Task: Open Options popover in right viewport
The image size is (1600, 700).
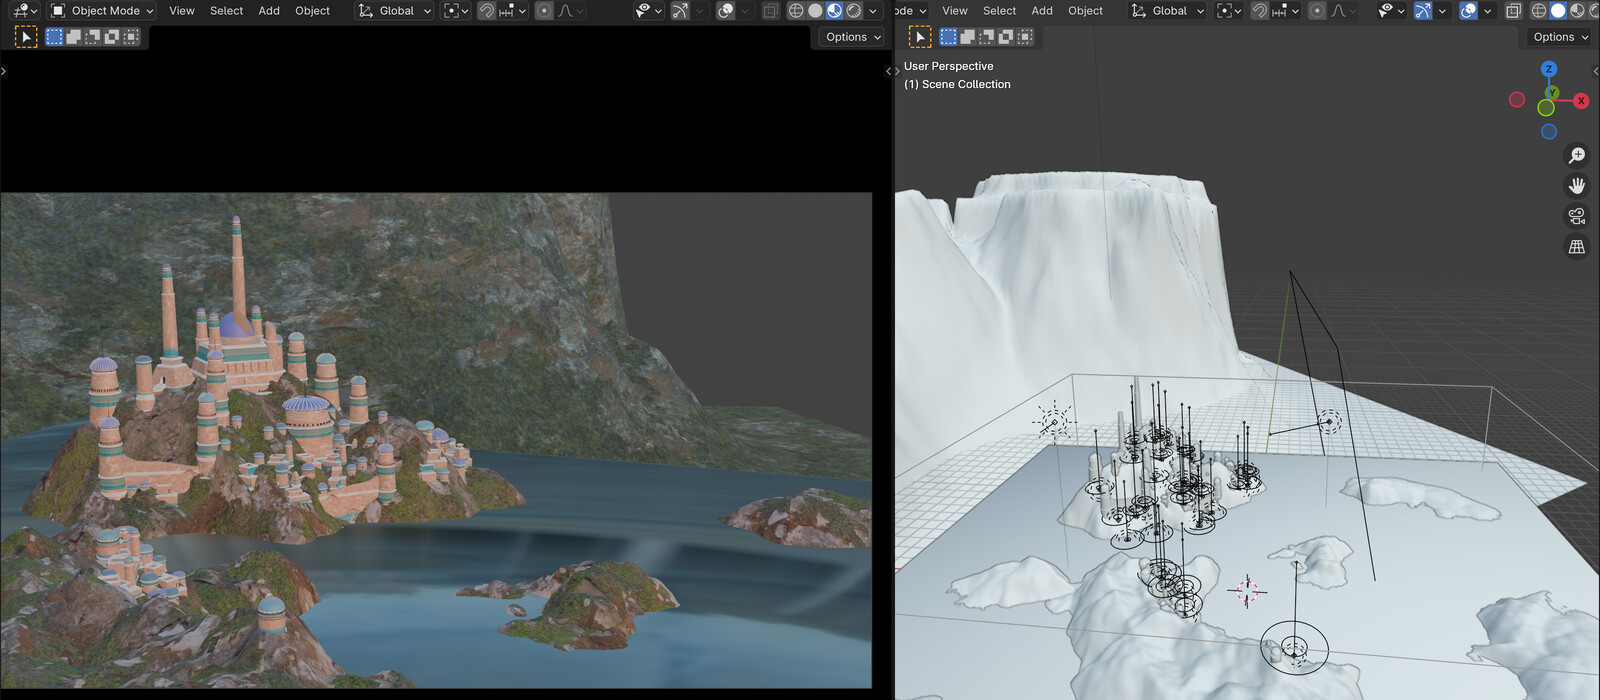Action: pyautogui.click(x=1560, y=37)
